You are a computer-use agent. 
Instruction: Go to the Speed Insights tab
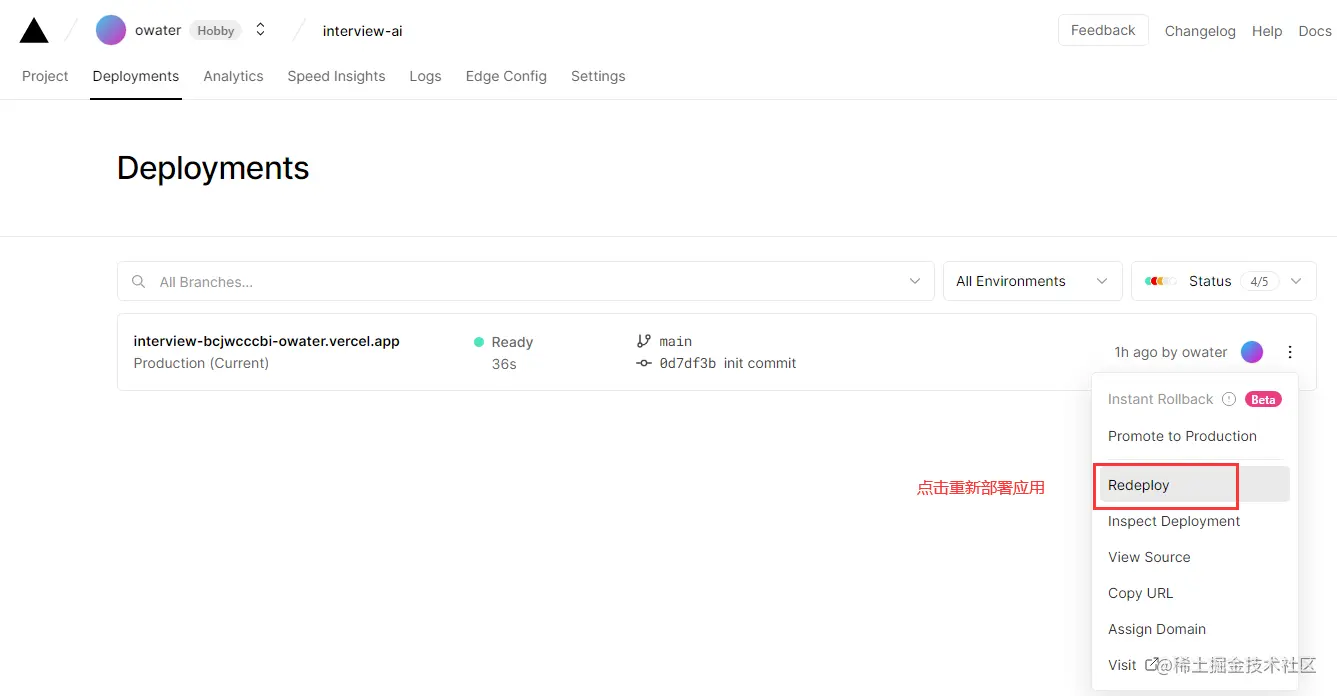pos(336,76)
